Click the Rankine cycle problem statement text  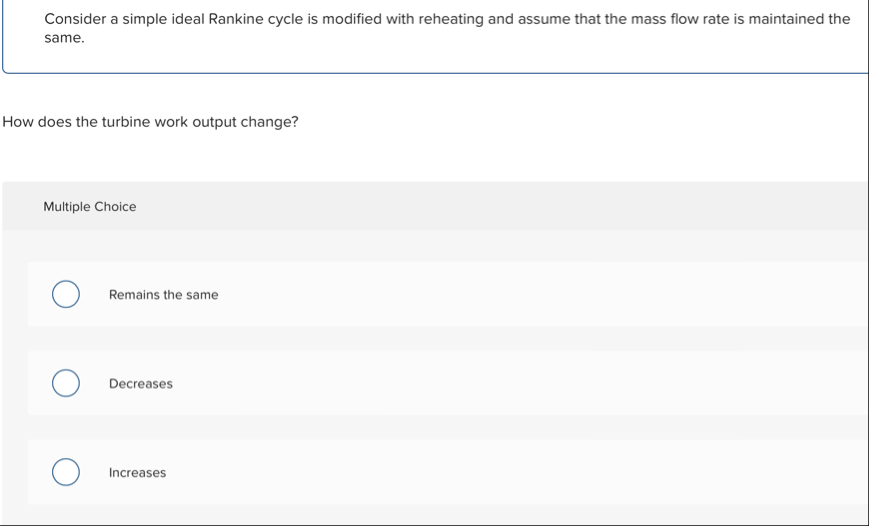447,28
